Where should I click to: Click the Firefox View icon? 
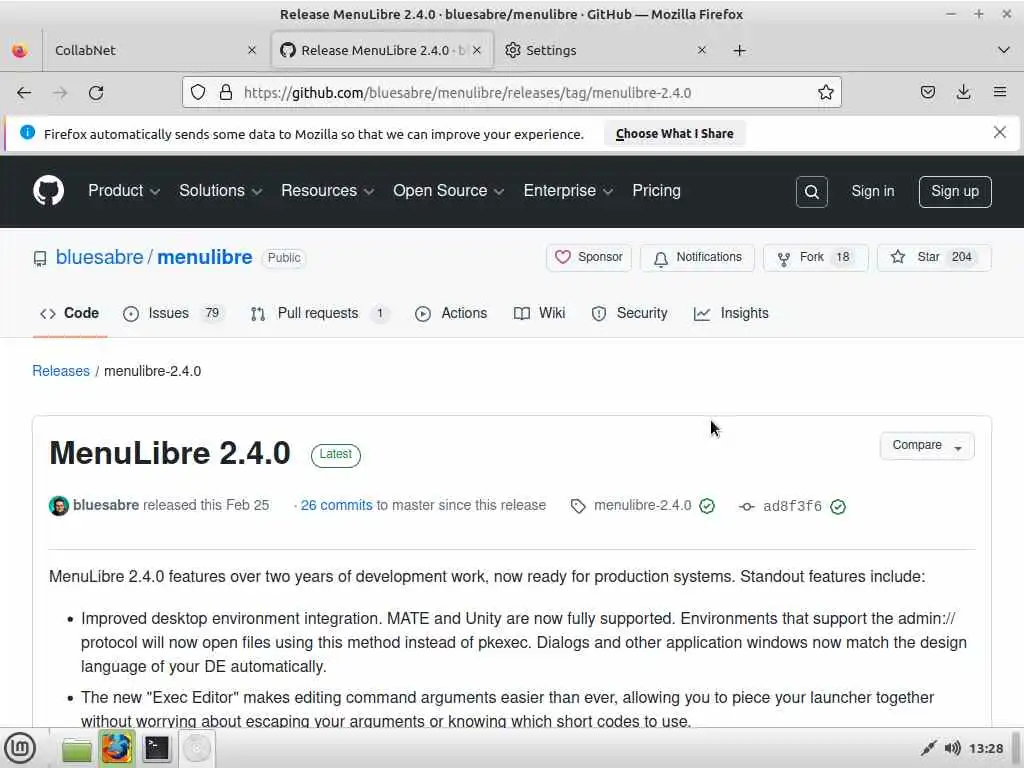coord(20,50)
